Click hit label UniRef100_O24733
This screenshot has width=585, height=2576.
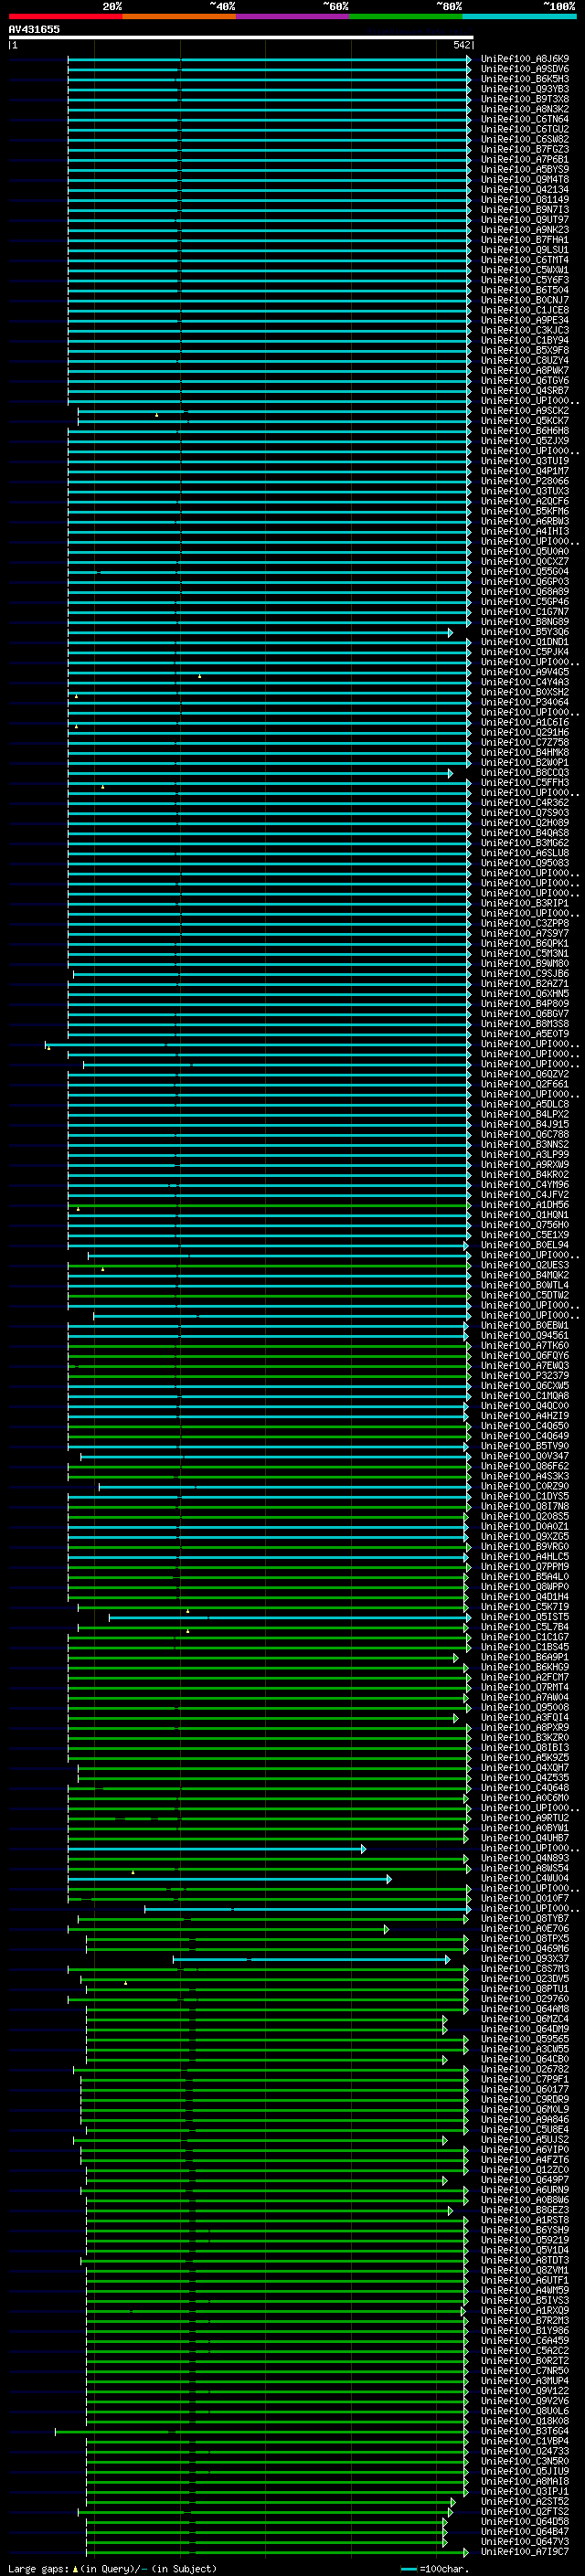click(x=525, y=2451)
